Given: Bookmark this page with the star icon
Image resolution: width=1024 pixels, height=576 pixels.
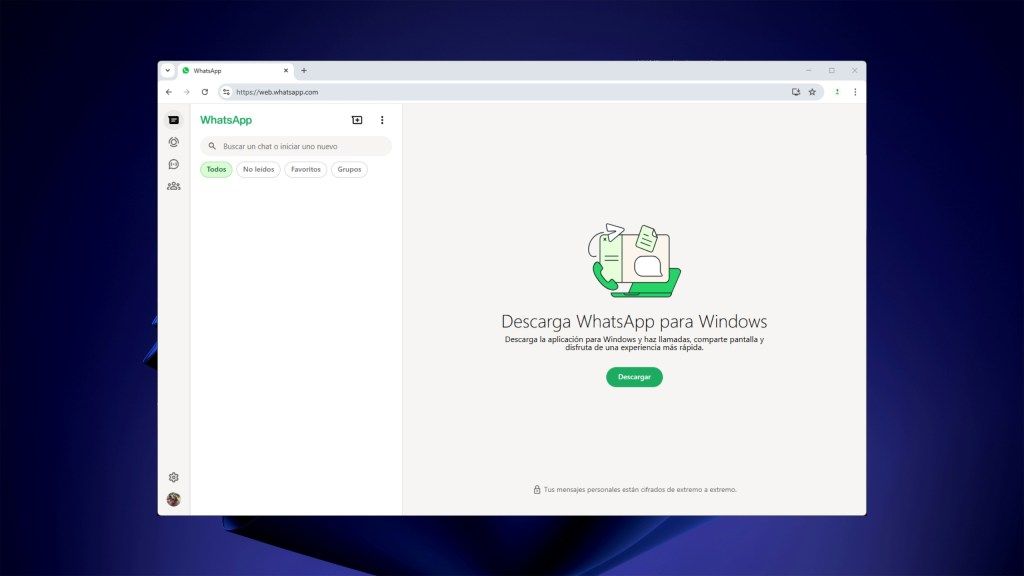Looking at the screenshot, I should [x=812, y=92].
